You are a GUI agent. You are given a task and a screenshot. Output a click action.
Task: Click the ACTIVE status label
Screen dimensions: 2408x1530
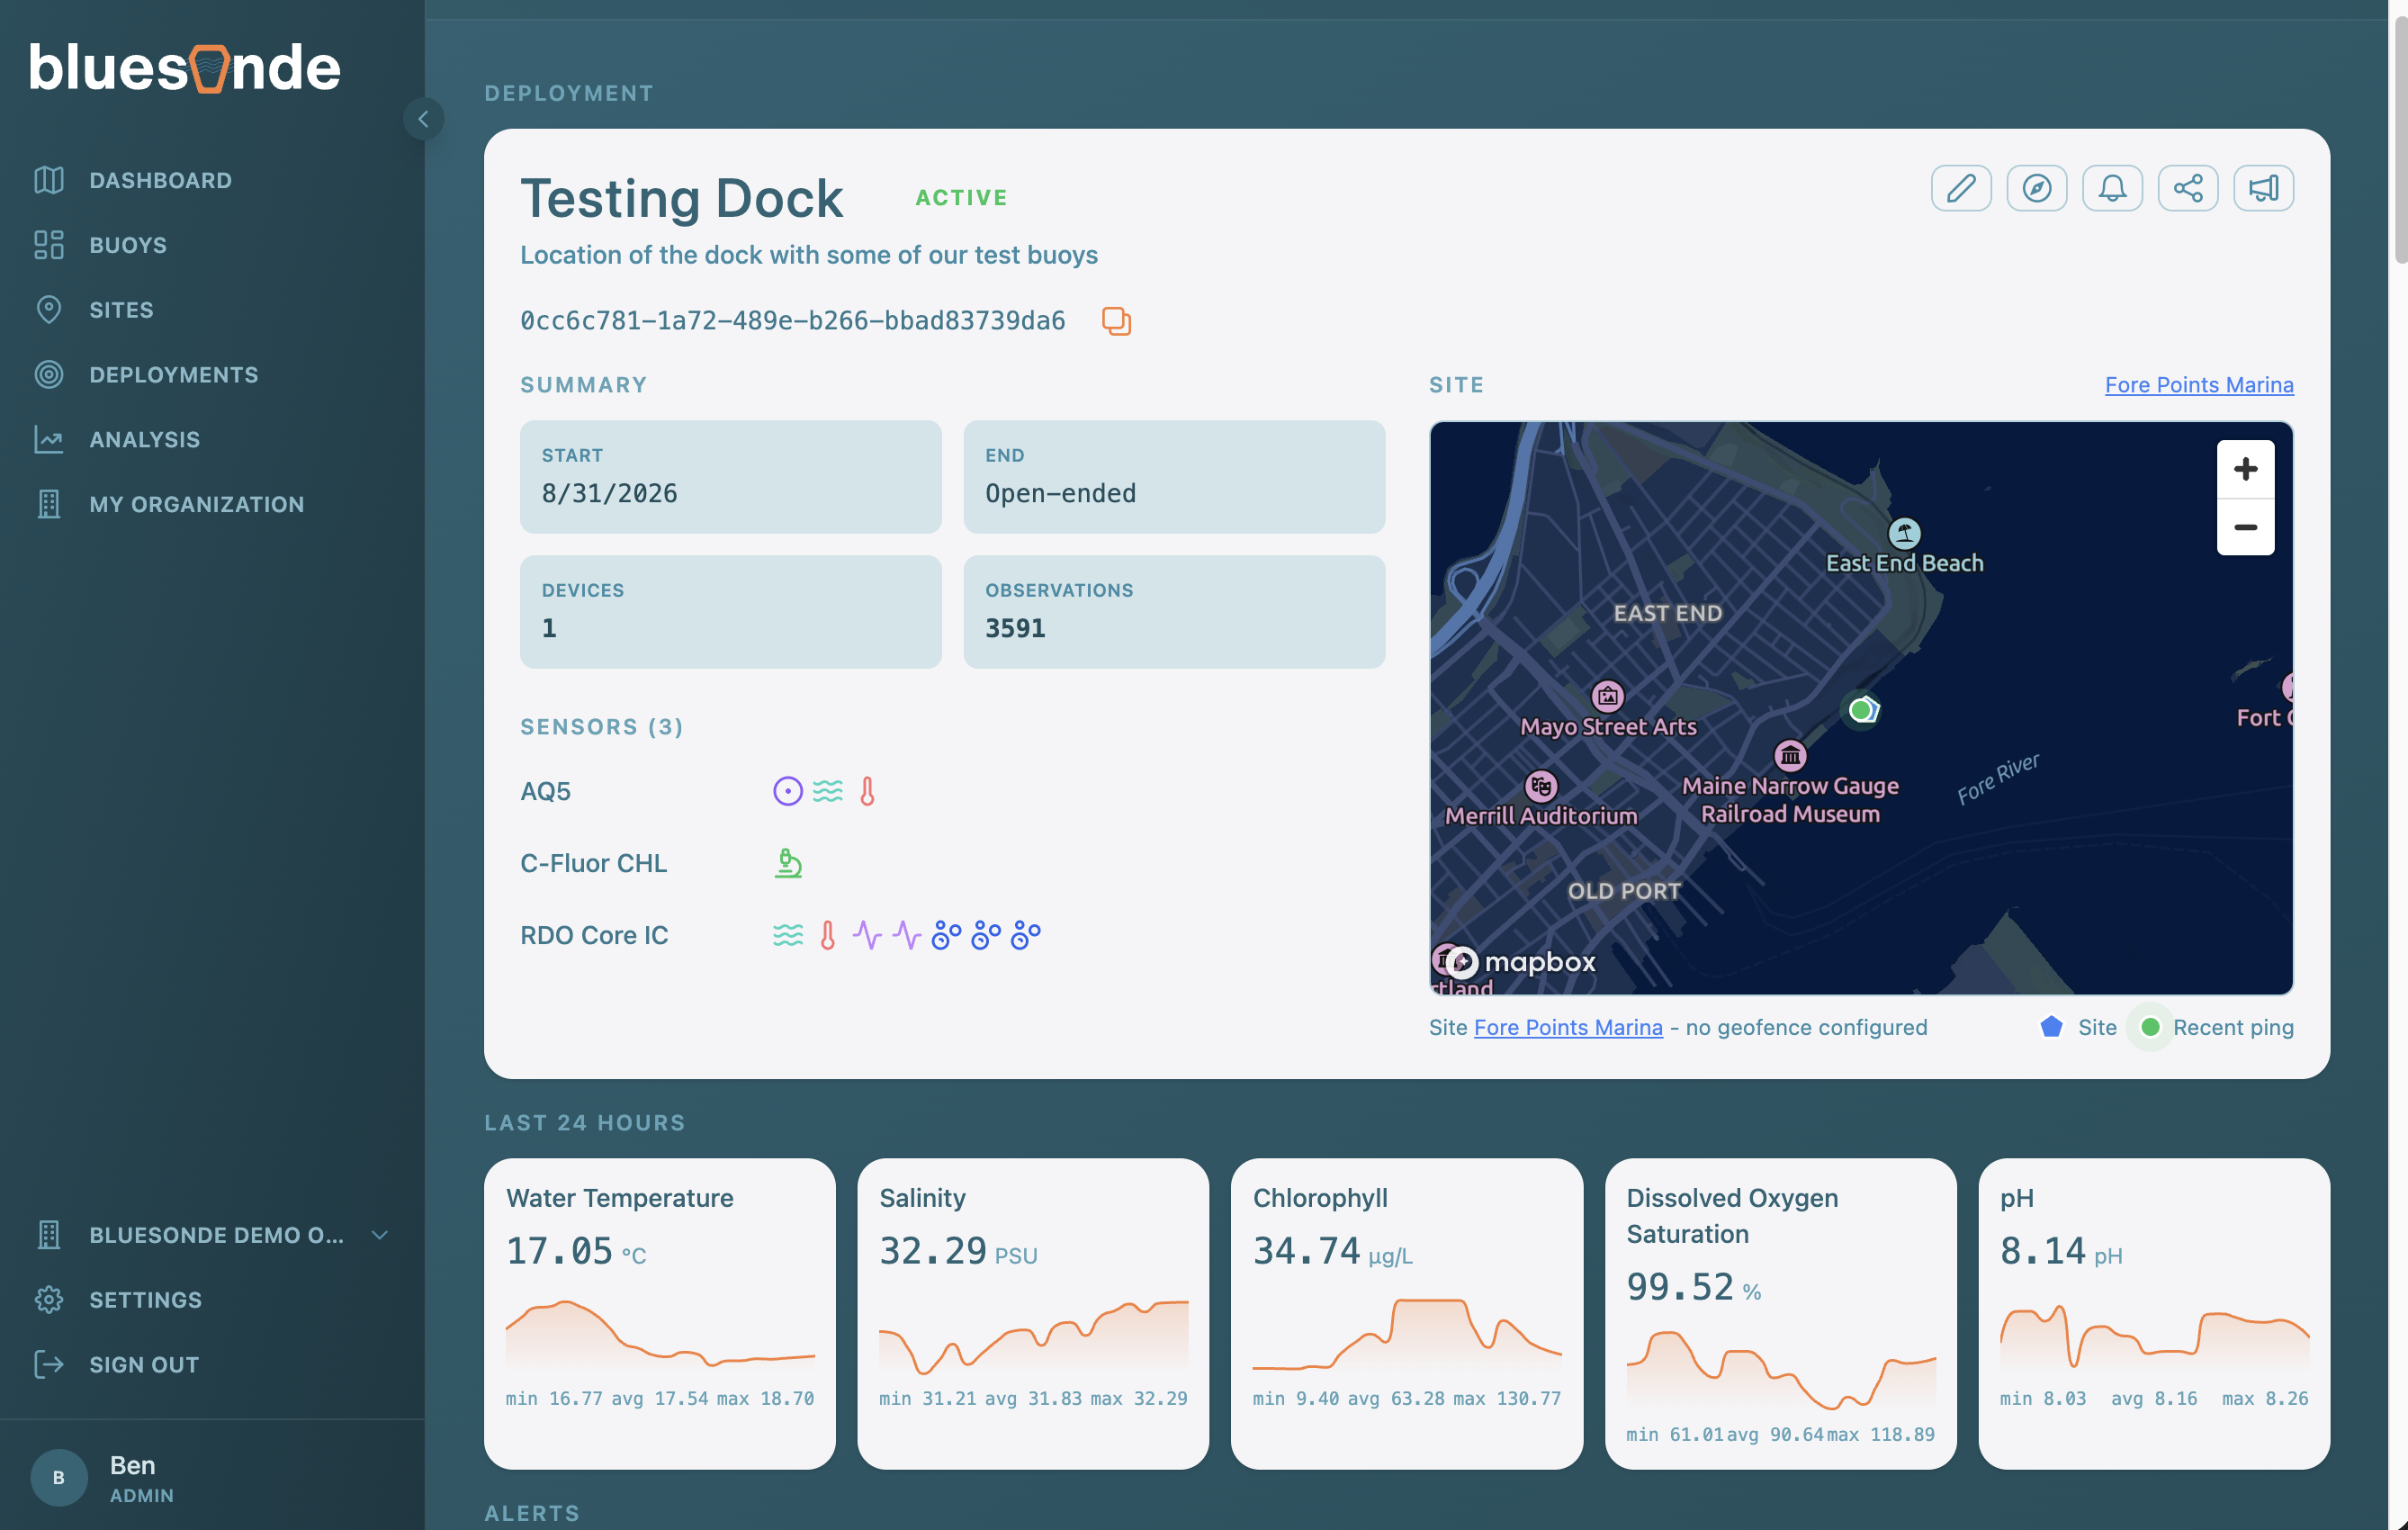[x=961, y=198]
